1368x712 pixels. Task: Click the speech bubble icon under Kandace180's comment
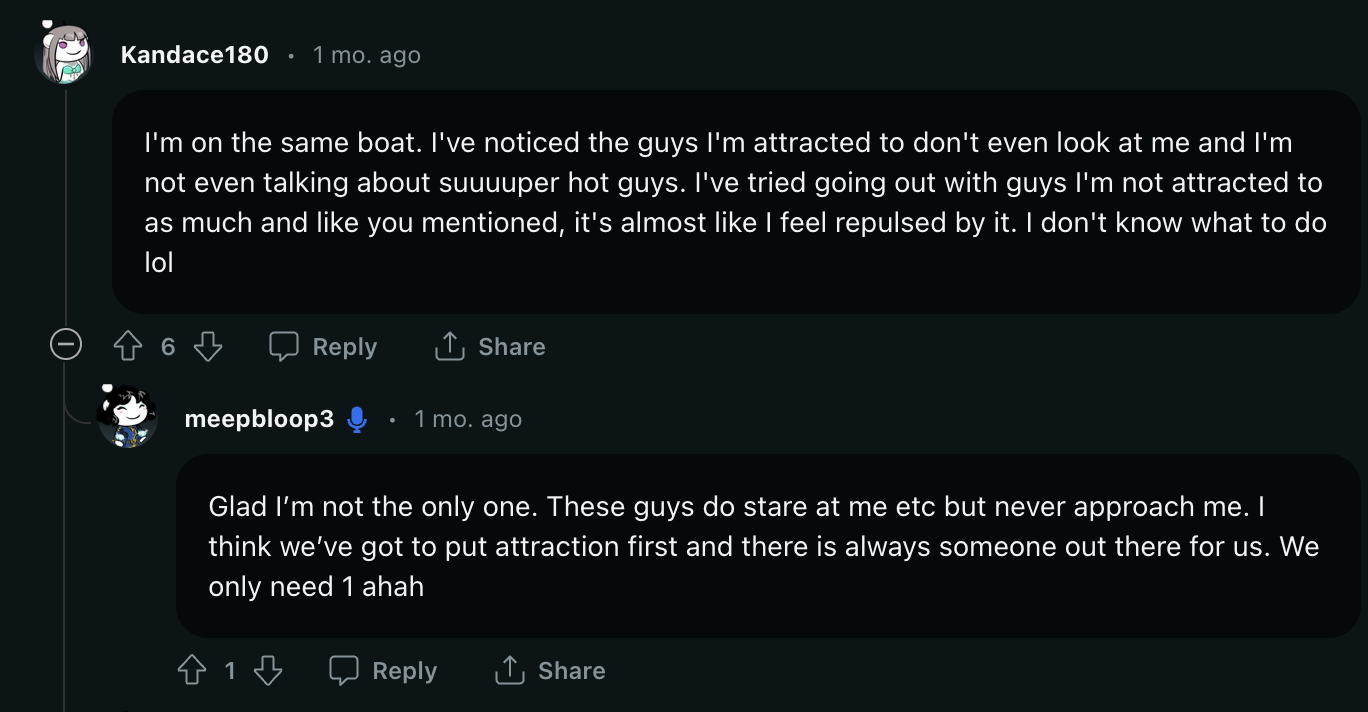tap(284, 347)
